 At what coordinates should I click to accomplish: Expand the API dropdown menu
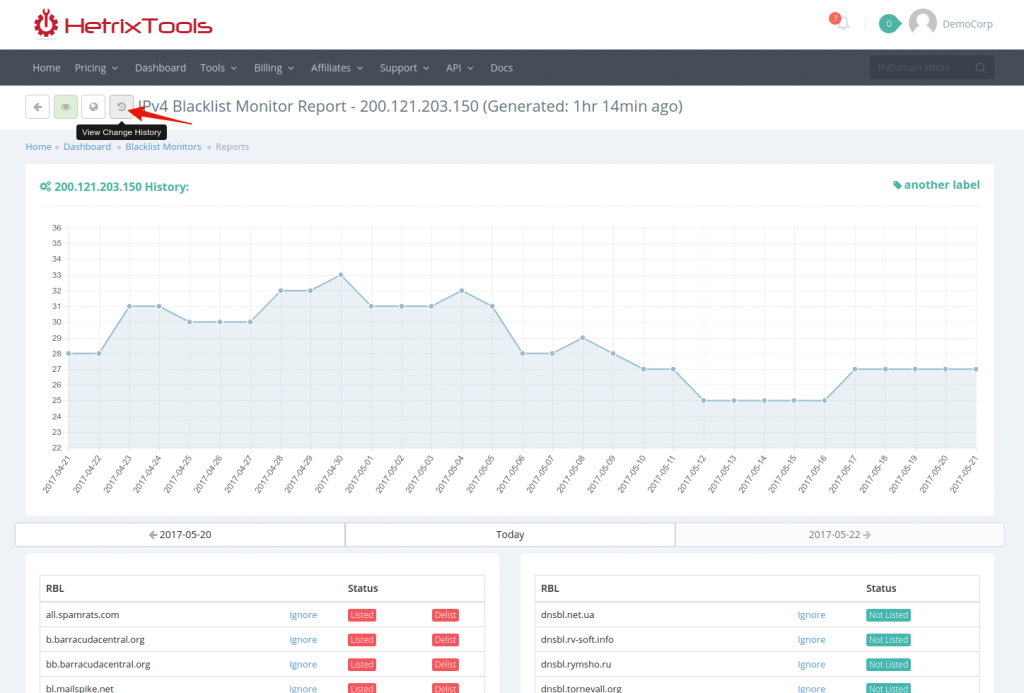459,68
